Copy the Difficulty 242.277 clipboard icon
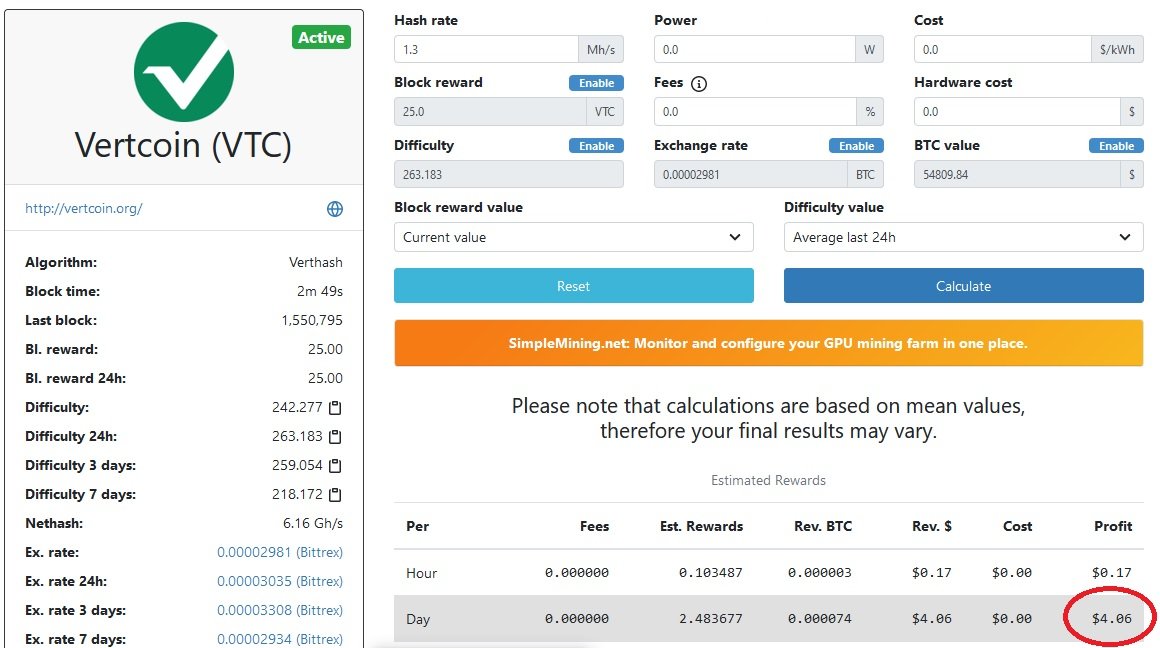The image size is (1160, 648). click(x=335, y=408)
